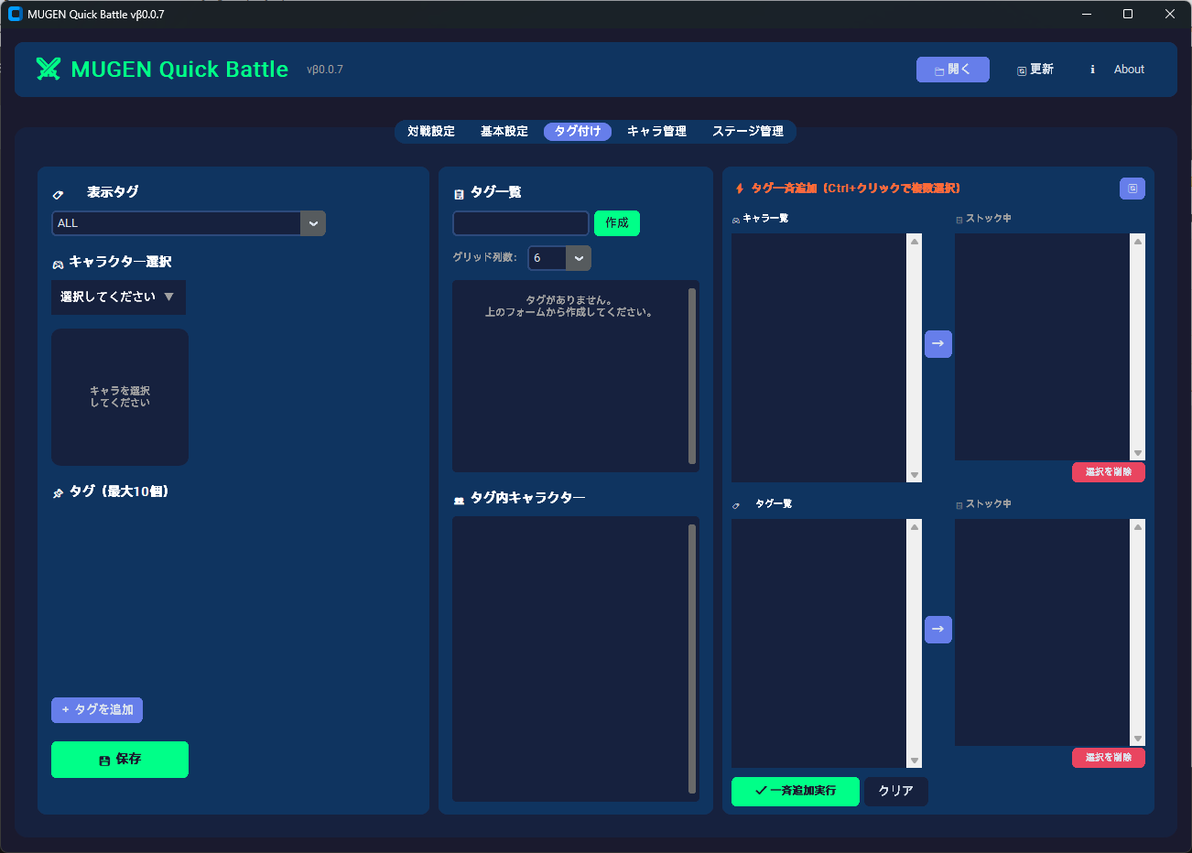
Task: Switch to 対戦設定 tab
Action: click(x=431, y=132)
